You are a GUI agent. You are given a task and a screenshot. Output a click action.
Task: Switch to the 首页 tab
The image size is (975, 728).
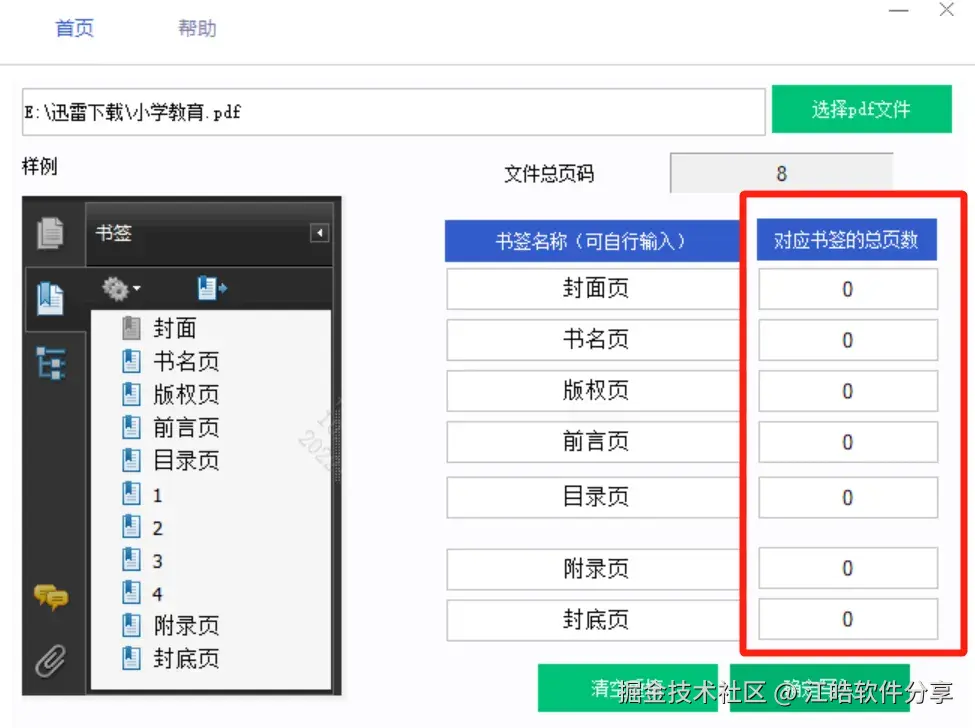[74, 28]
